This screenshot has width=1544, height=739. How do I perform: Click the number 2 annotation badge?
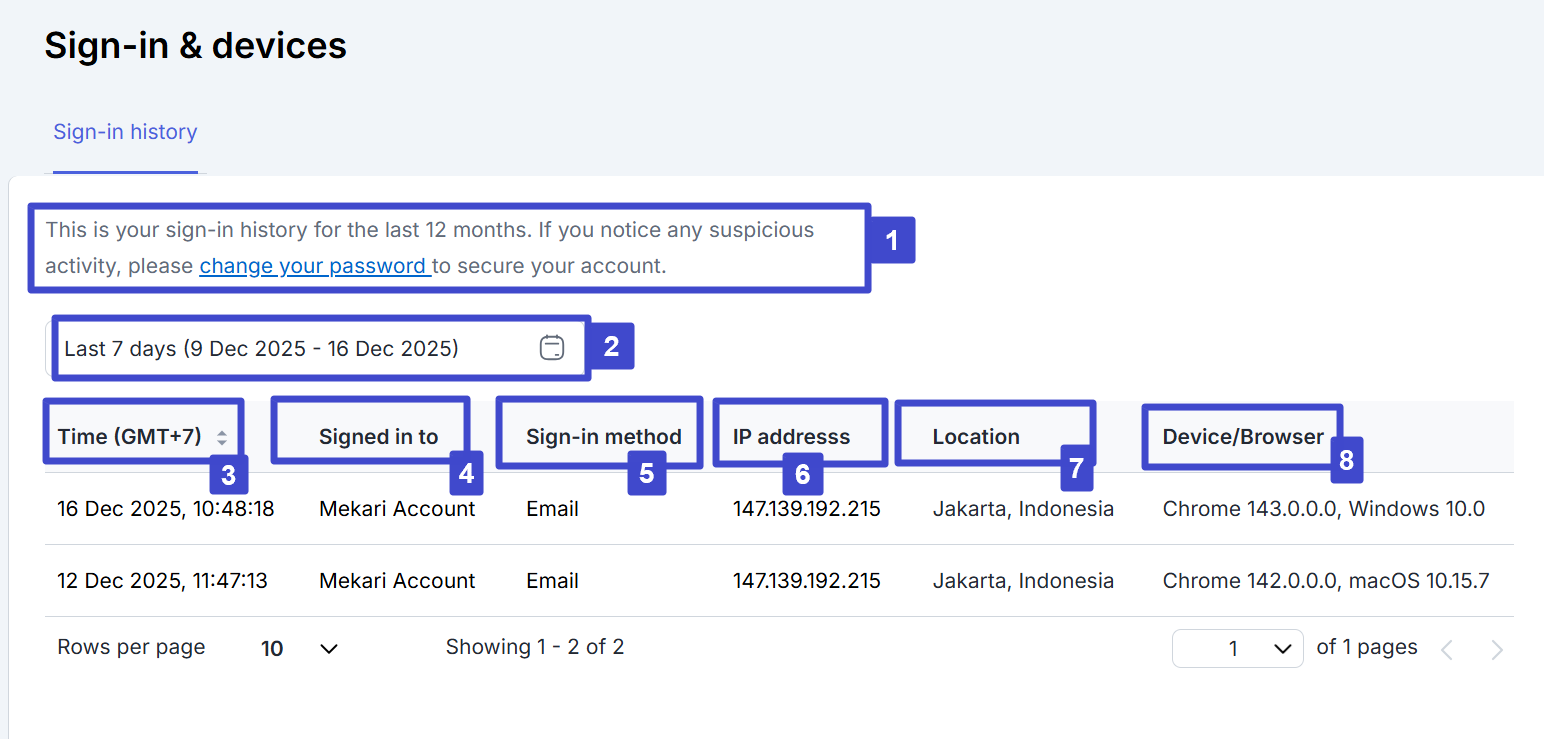[612, 347]
